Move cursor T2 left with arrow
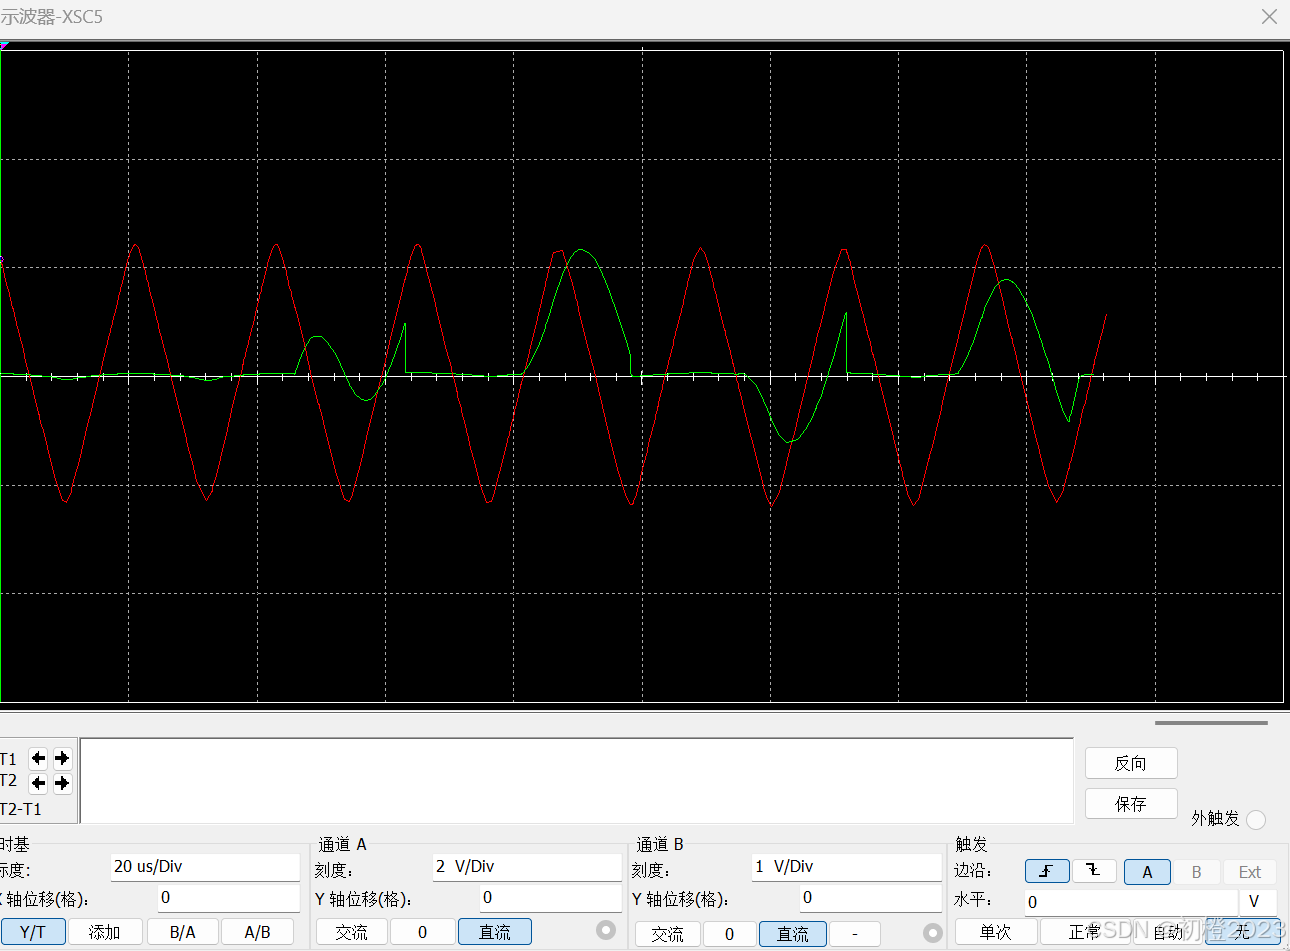 point(38,782)
